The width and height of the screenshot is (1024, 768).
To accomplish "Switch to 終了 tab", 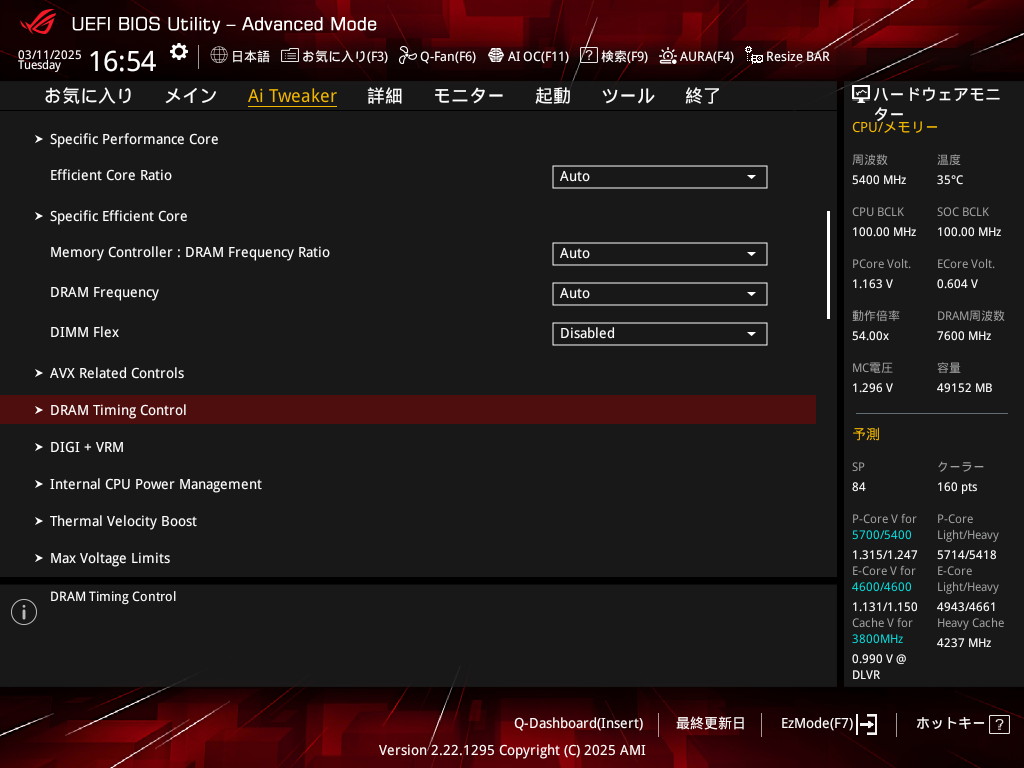I will click(x=703, y=95).
